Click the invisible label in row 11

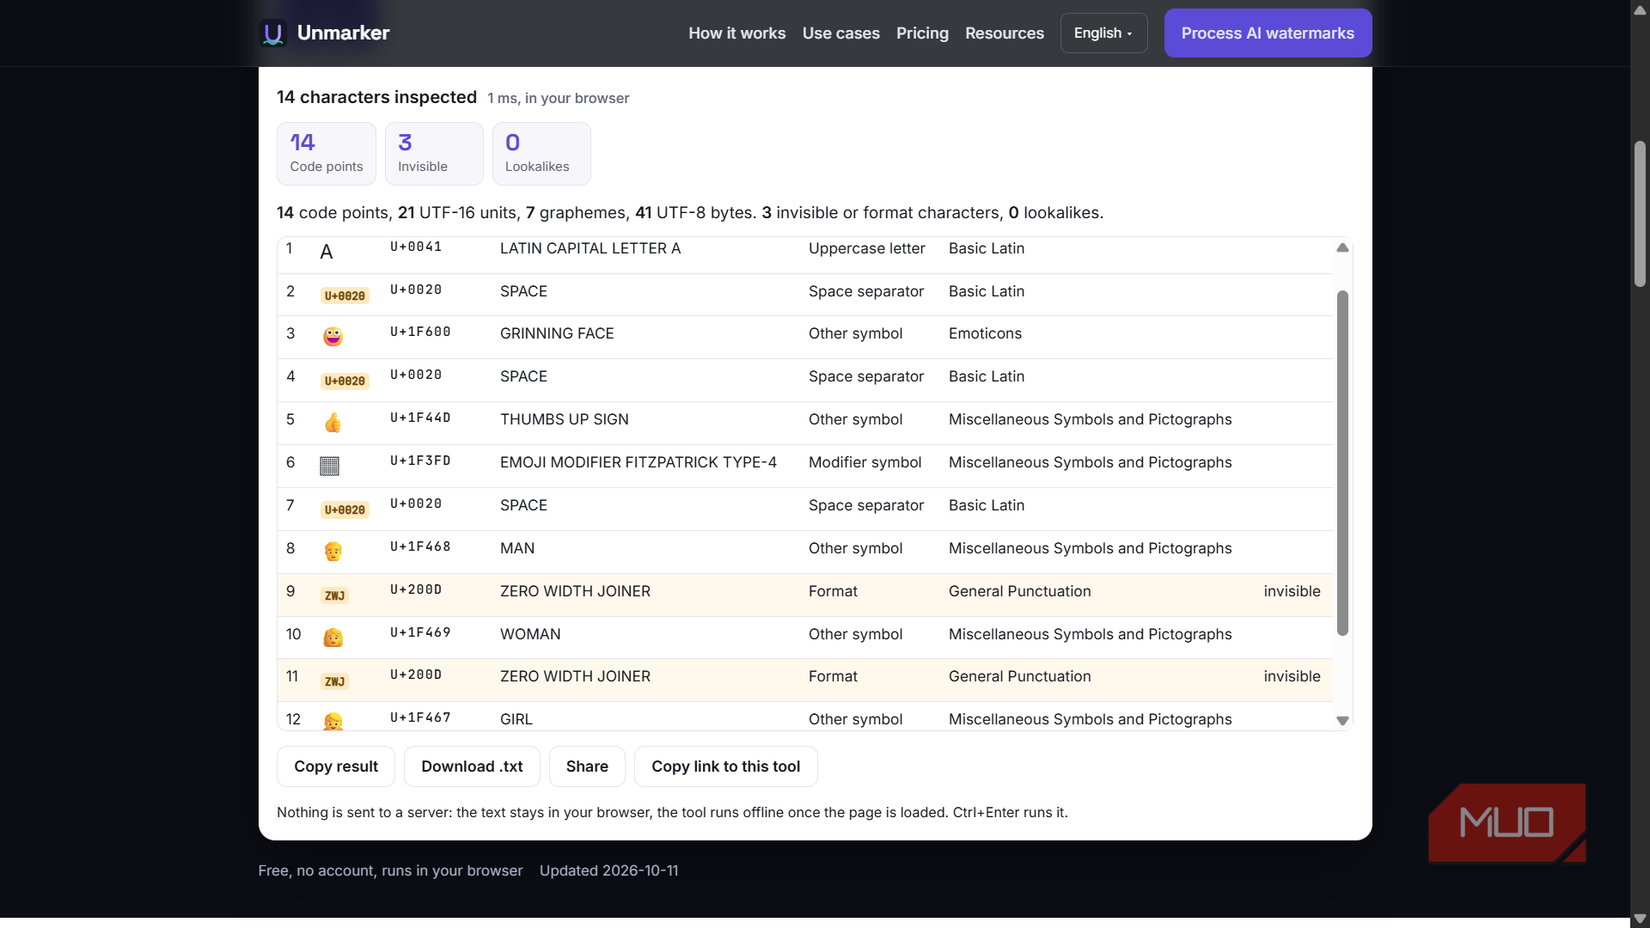coord(1292,676)
